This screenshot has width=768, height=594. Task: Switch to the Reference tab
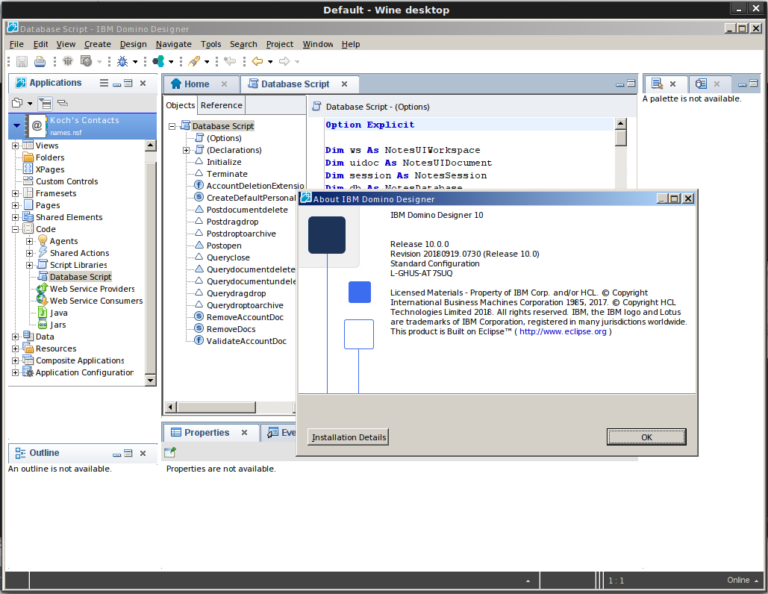point(221,105)
